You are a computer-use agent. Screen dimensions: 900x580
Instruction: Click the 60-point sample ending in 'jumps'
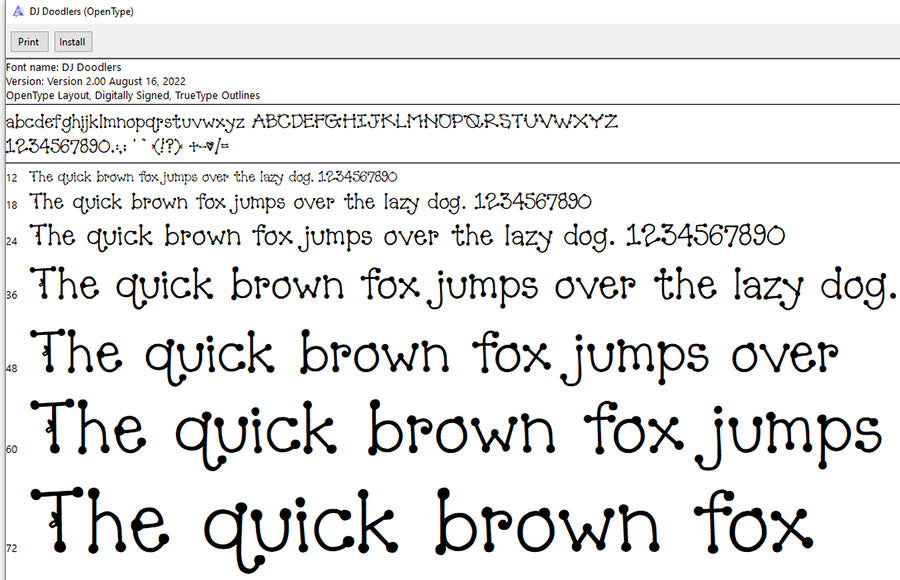click(456, 435)
